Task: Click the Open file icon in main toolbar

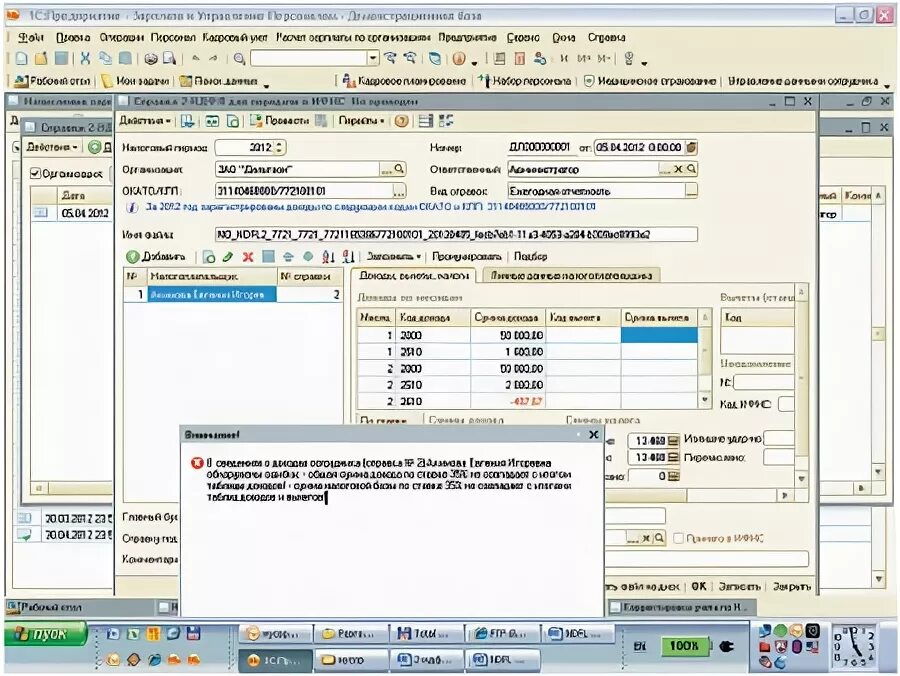Action: pyautogui.click(x=41, y=58)
